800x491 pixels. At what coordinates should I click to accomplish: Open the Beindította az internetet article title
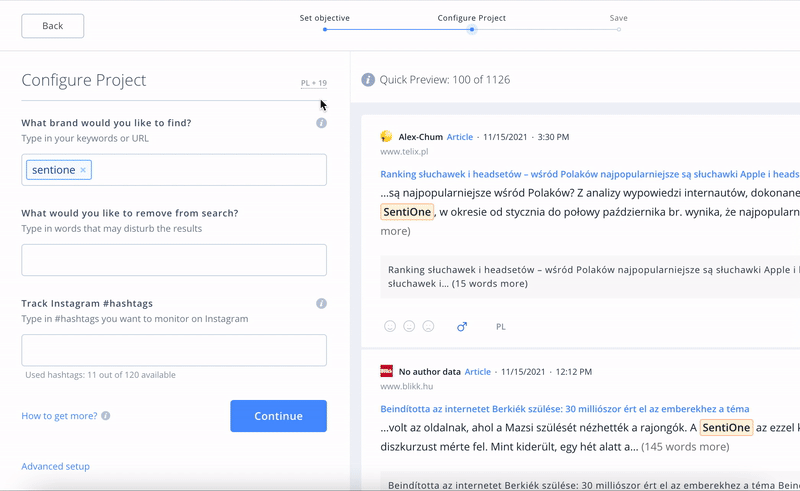[565, 409]
